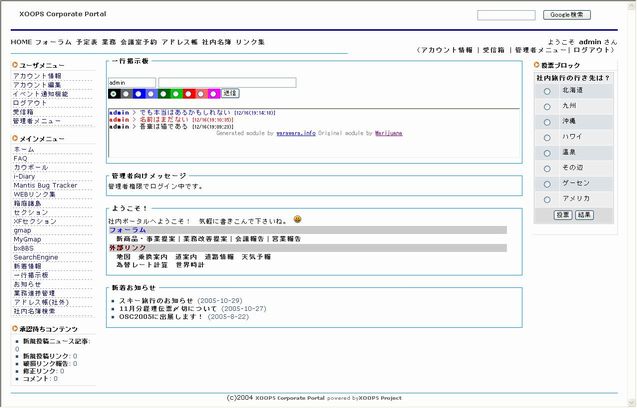Image resolution: width=637 pixels, height=408 pixels.
Task: Select the red color option in shoutbox
Action: 189,93
